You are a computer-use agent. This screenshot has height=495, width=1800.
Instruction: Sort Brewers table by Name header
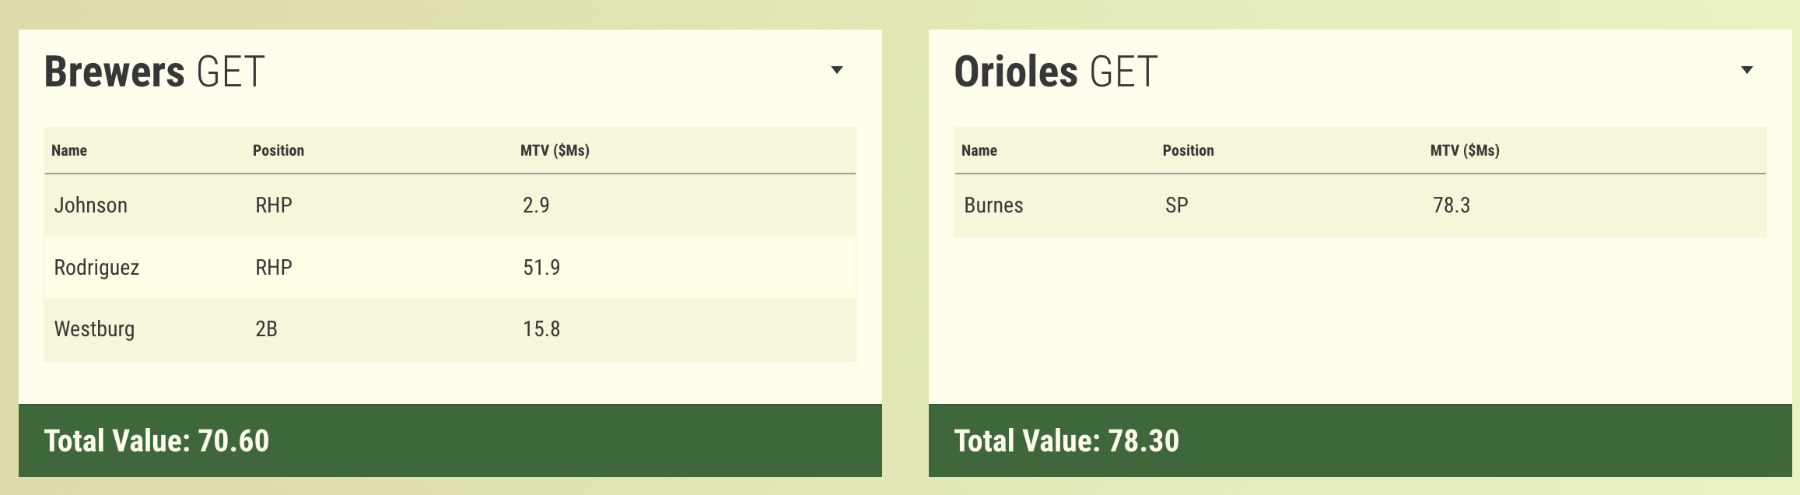tap(69, 150)
